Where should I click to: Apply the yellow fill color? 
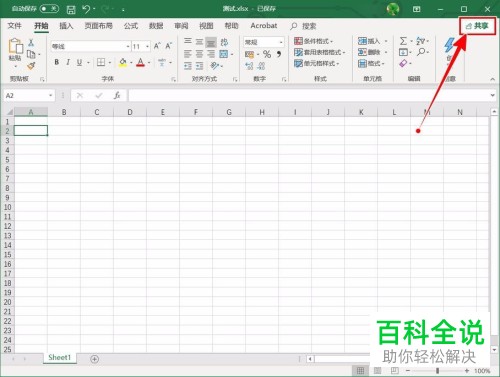click(123, 62)
